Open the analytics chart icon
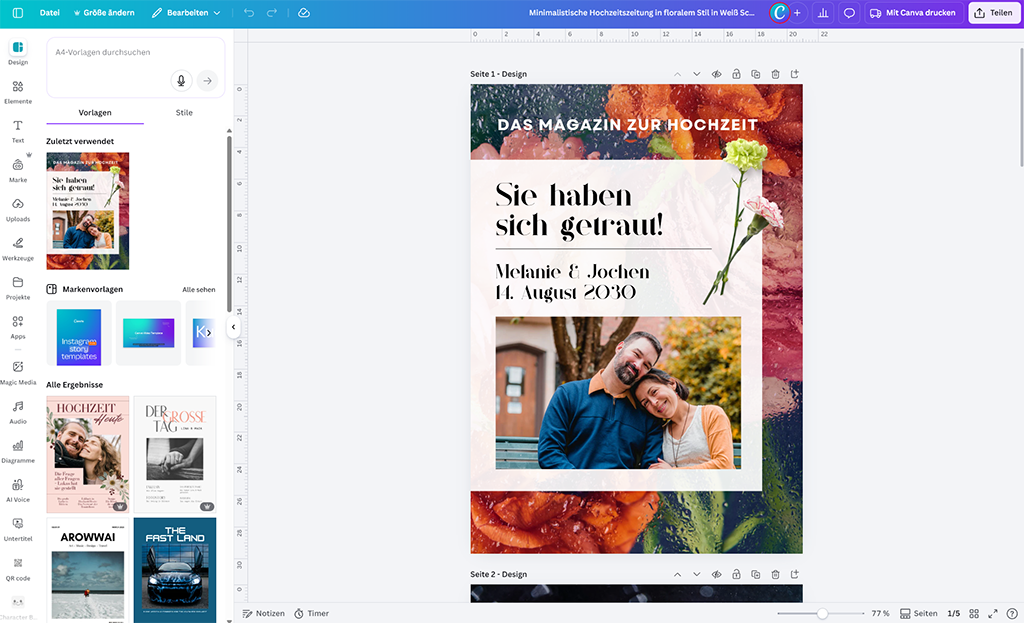 point(823,12)
